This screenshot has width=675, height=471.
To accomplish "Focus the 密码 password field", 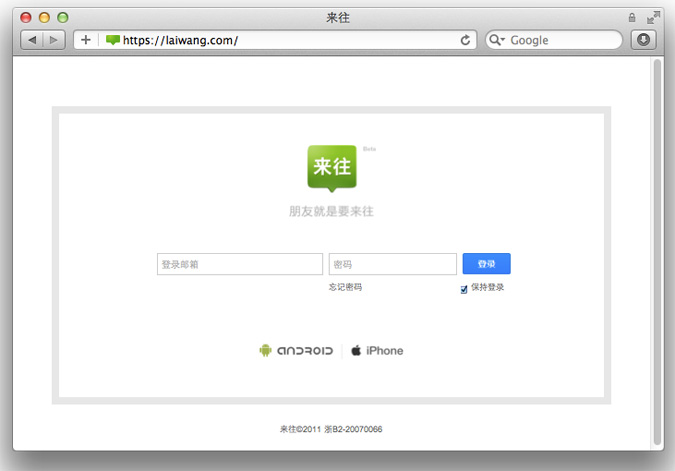I will 393,264.
